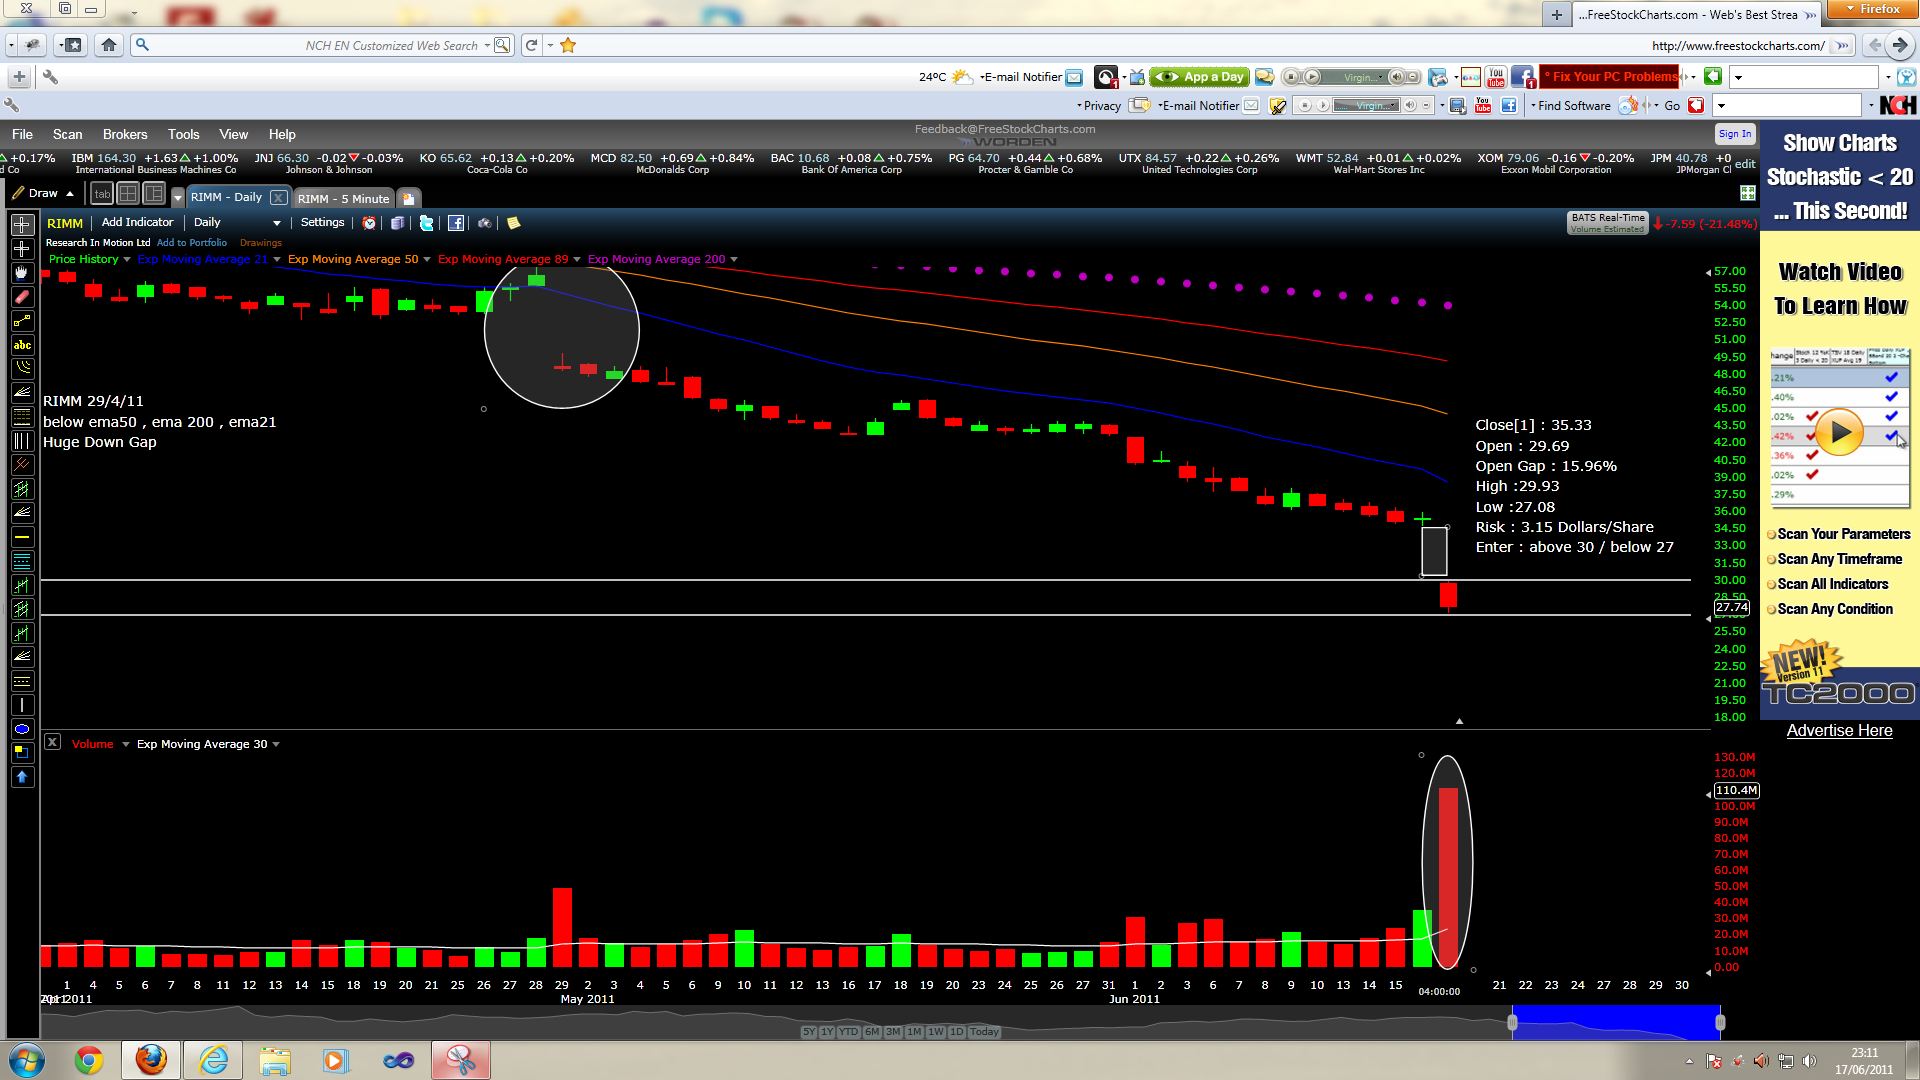Select the yellow horizontal line tool
Image resolution: width=1920 pixels, height=1080 pixels.
pyautogui.click(x=22, y=537)
